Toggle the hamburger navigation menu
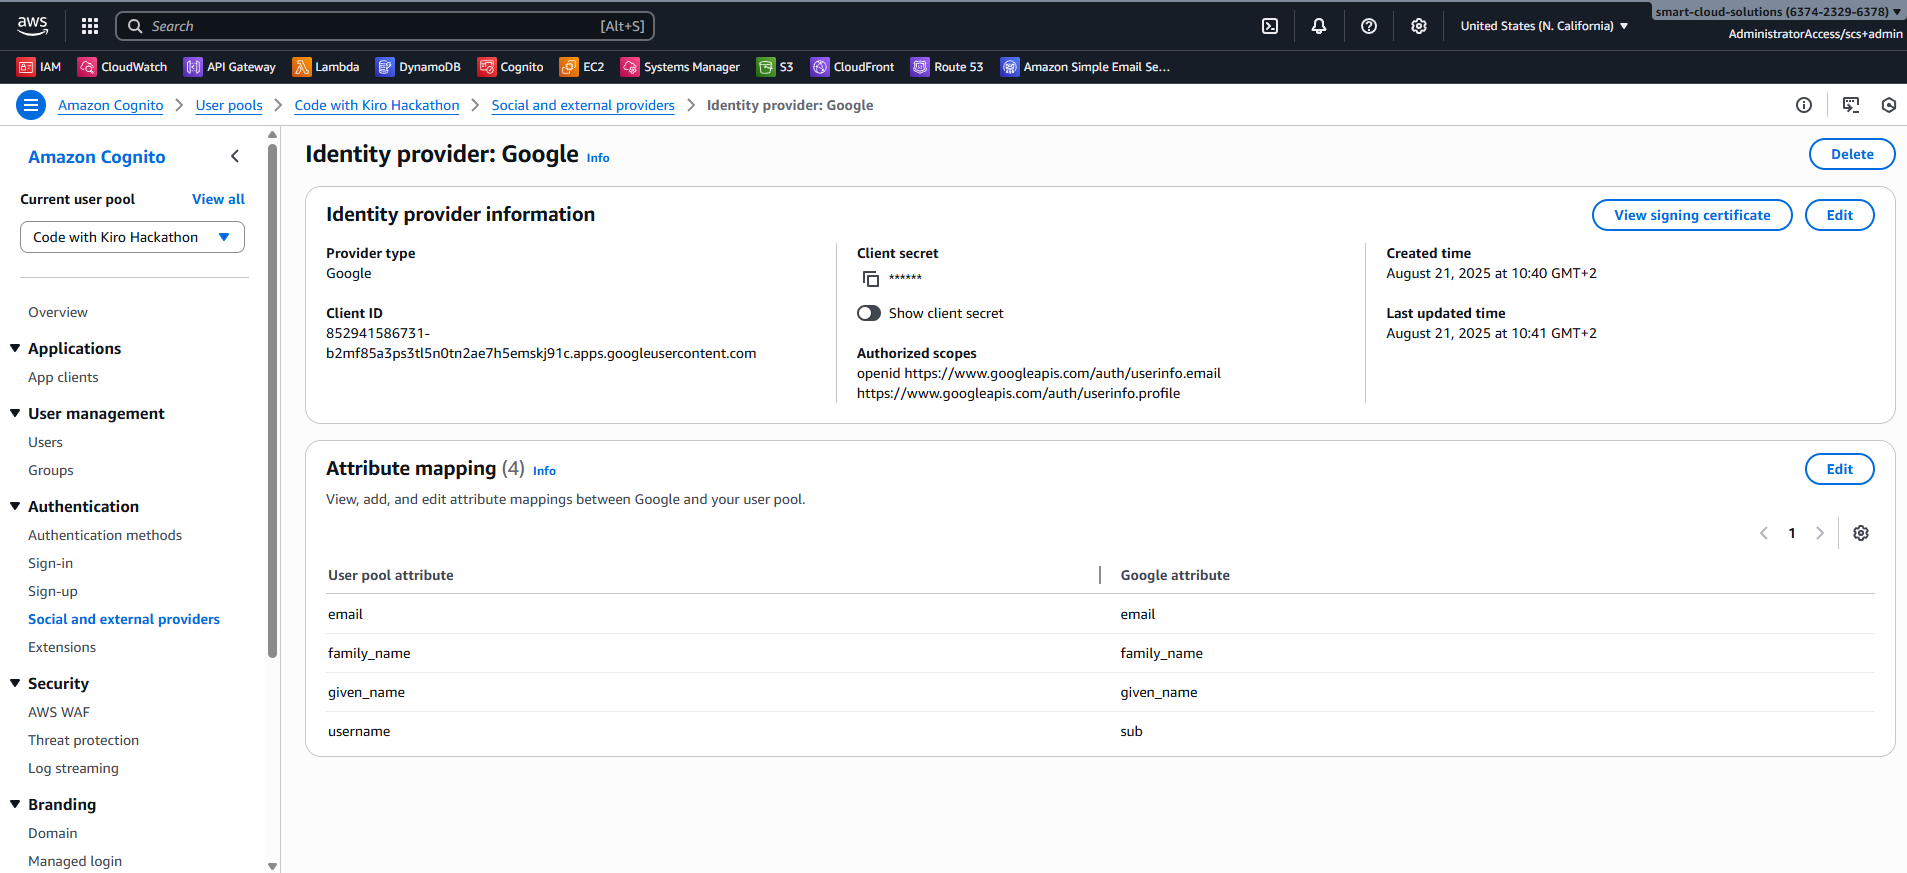The image size is (1907, 873). pyautogui.click(x=31, y=105)
